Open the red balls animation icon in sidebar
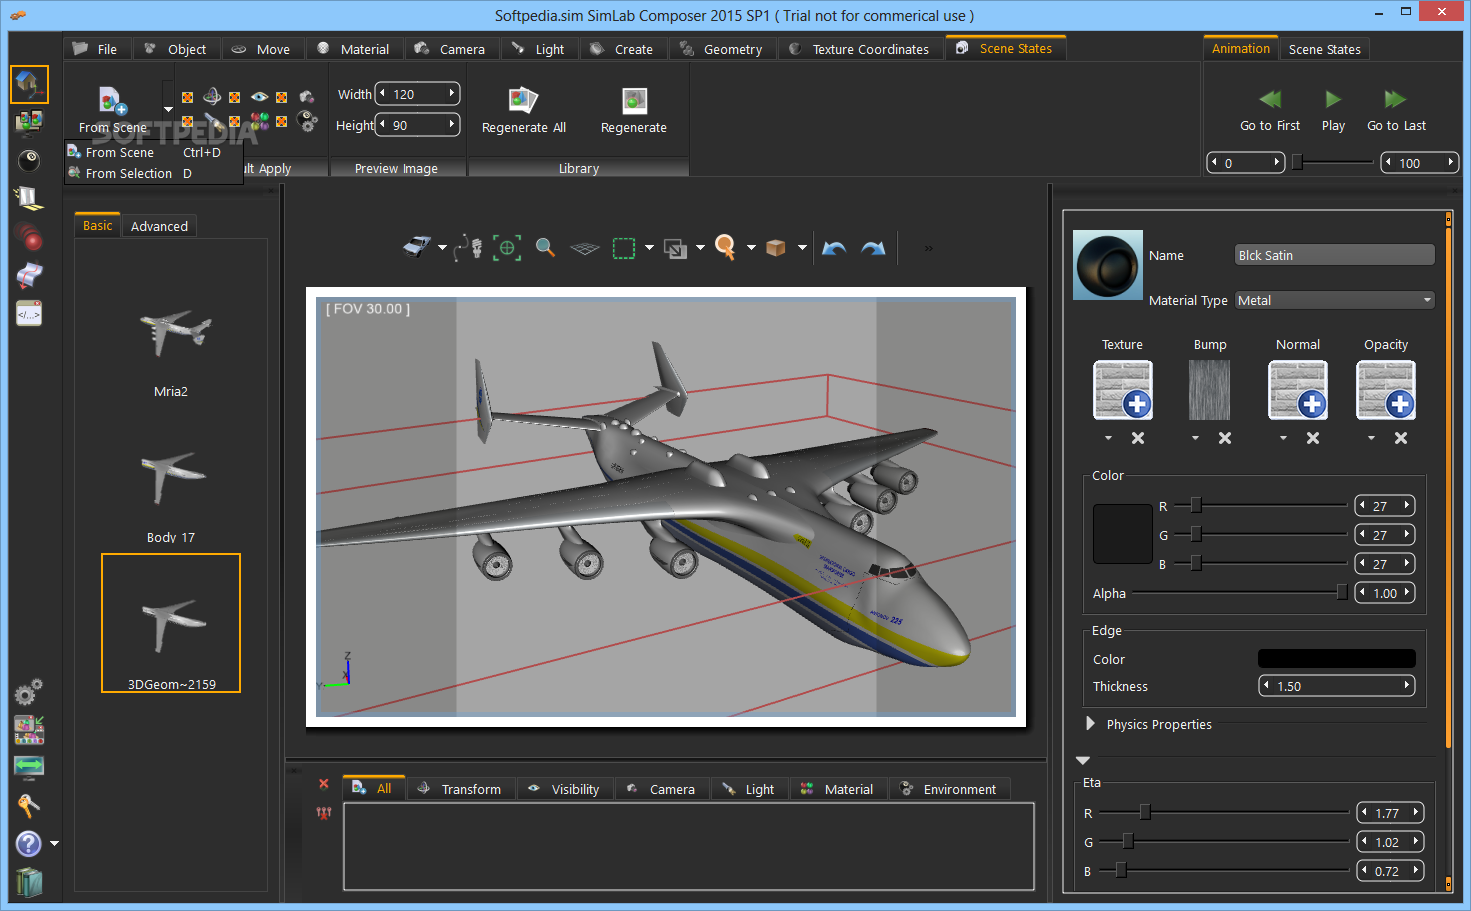The image size is (1471, 911). point(29,237)
